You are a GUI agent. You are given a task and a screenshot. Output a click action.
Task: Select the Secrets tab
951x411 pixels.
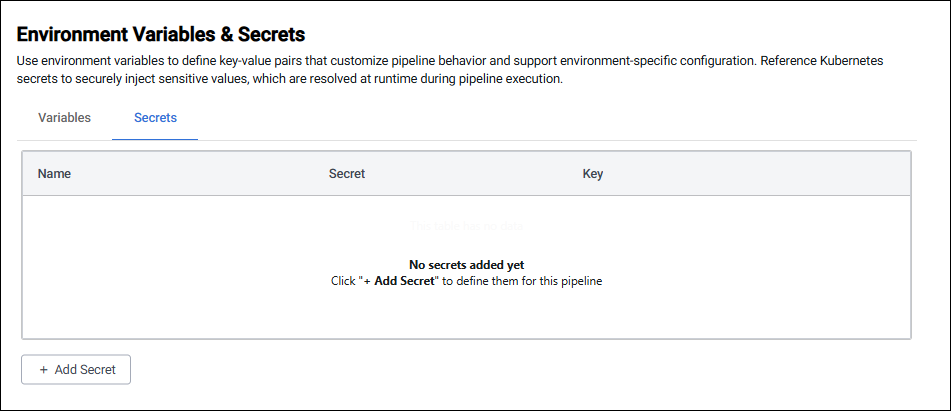coord(155,118)
